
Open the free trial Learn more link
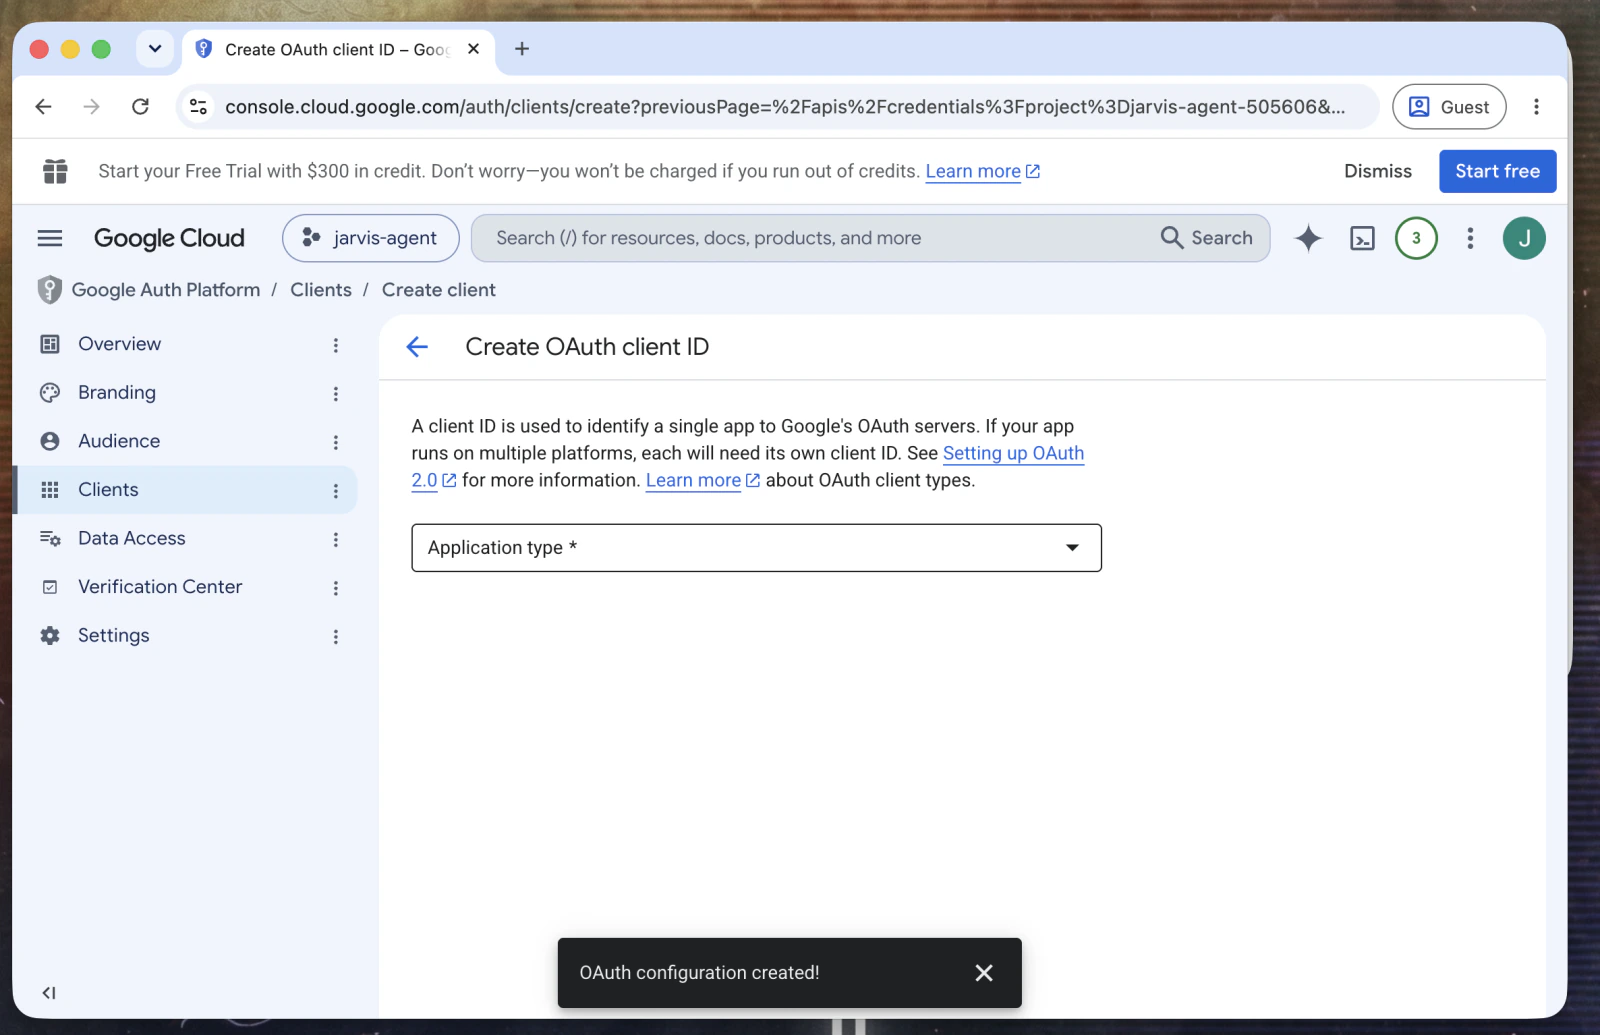coord(983,171)
